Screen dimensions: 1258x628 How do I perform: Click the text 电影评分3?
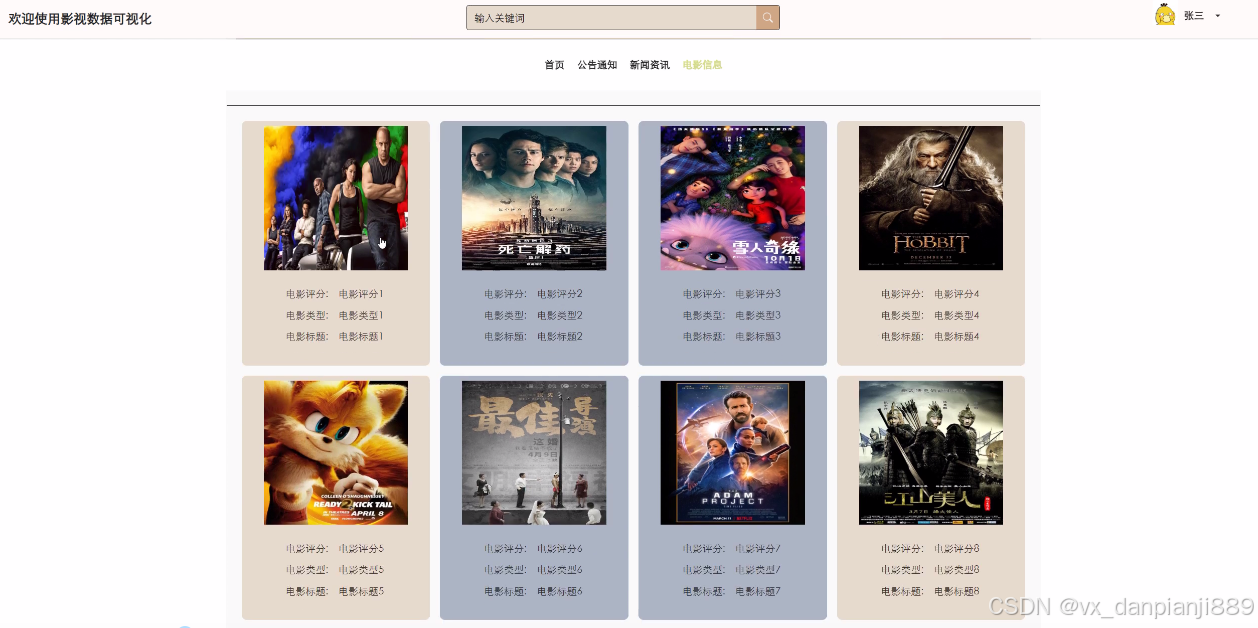click(758, 295)
